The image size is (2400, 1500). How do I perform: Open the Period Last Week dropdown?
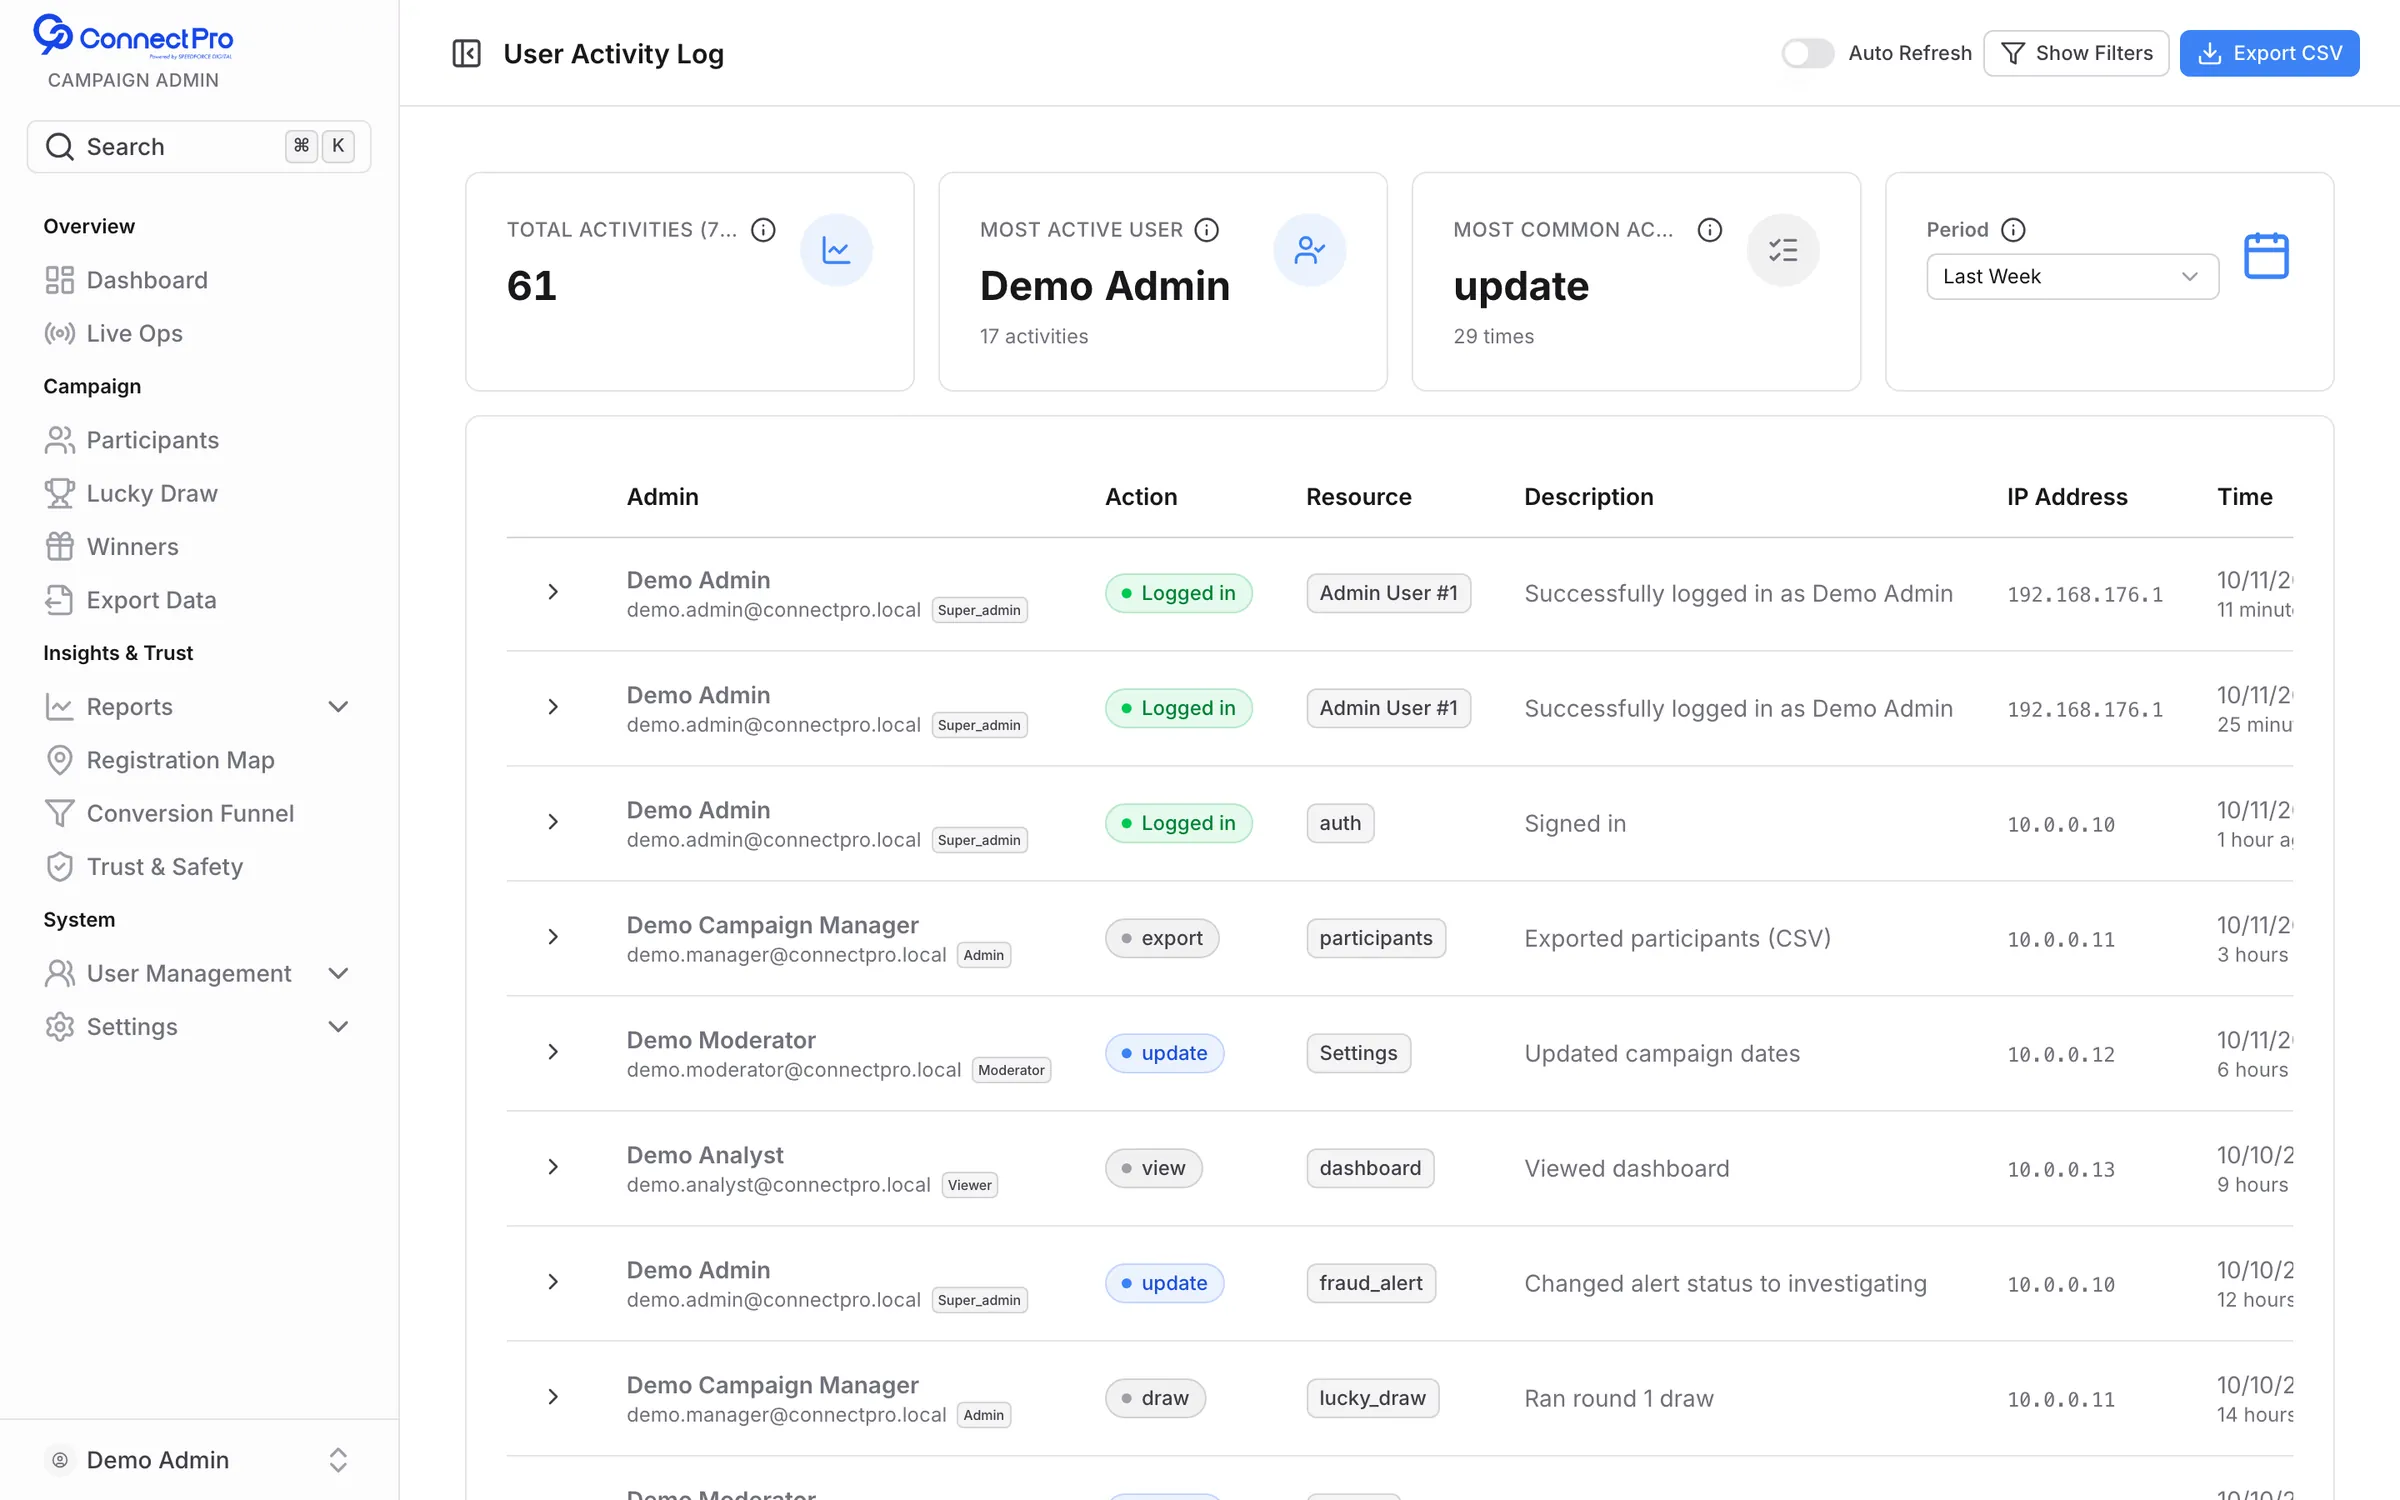[x=2072, y=276]
